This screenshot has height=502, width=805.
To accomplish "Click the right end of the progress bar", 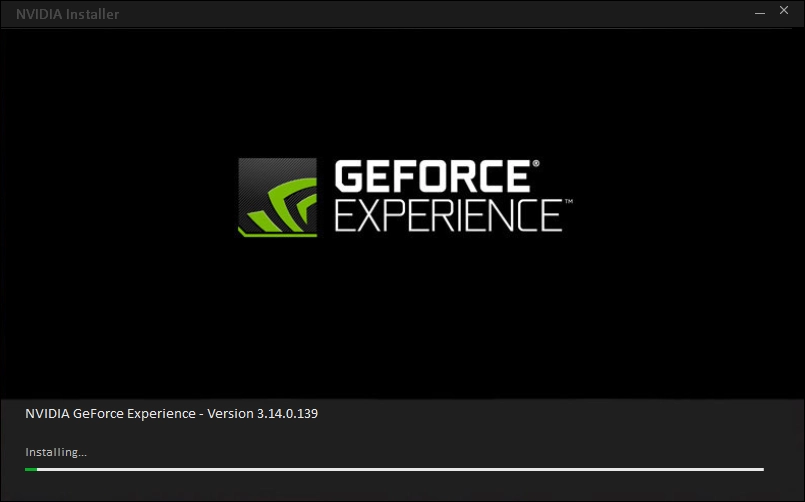I will tap(760, 469).
